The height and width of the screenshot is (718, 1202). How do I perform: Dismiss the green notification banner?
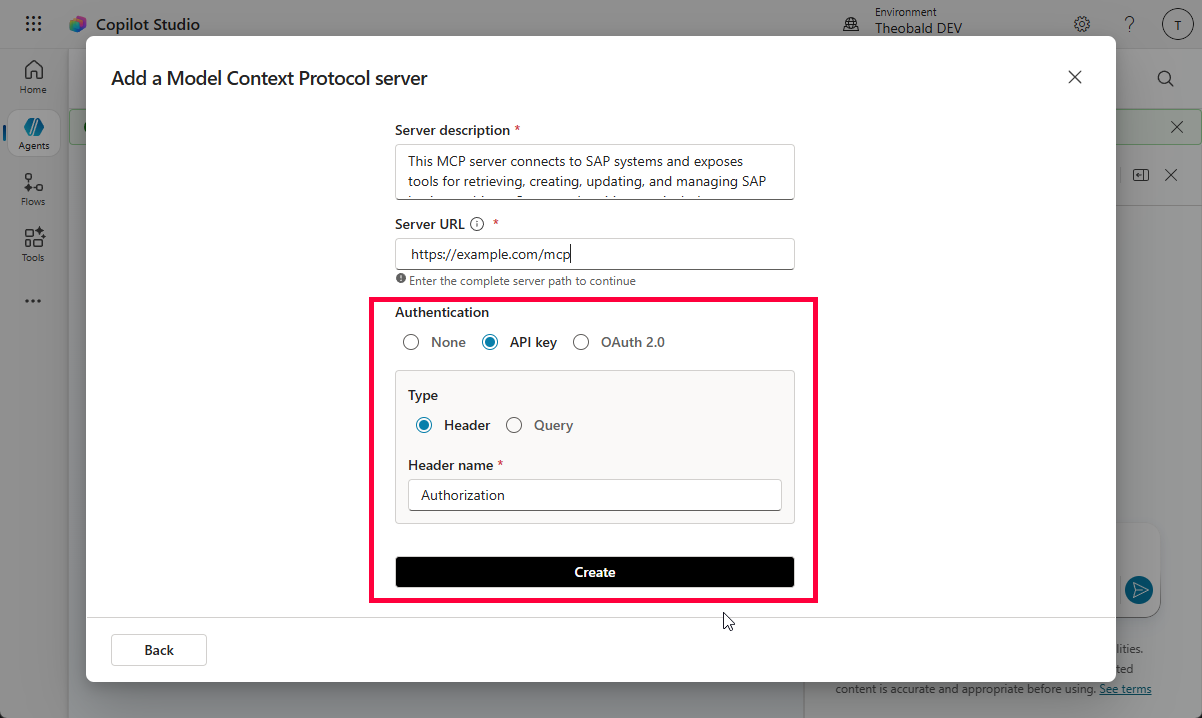point(1177,127)
